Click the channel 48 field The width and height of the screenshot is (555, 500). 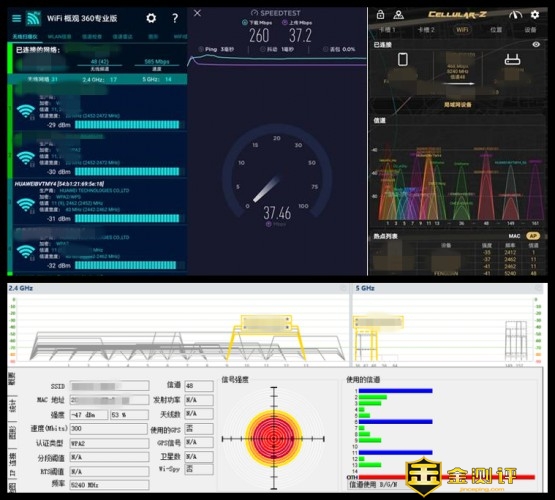(199, 386)
